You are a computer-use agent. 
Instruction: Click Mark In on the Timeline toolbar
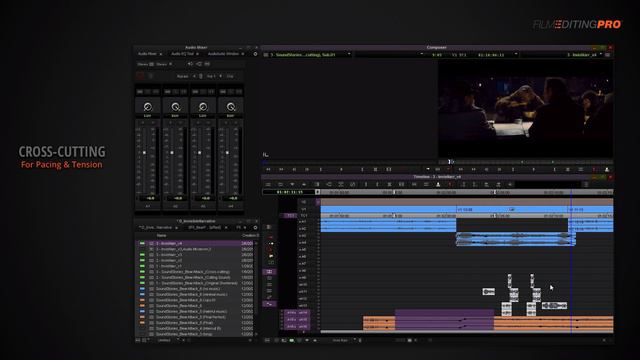coord(366,184)
